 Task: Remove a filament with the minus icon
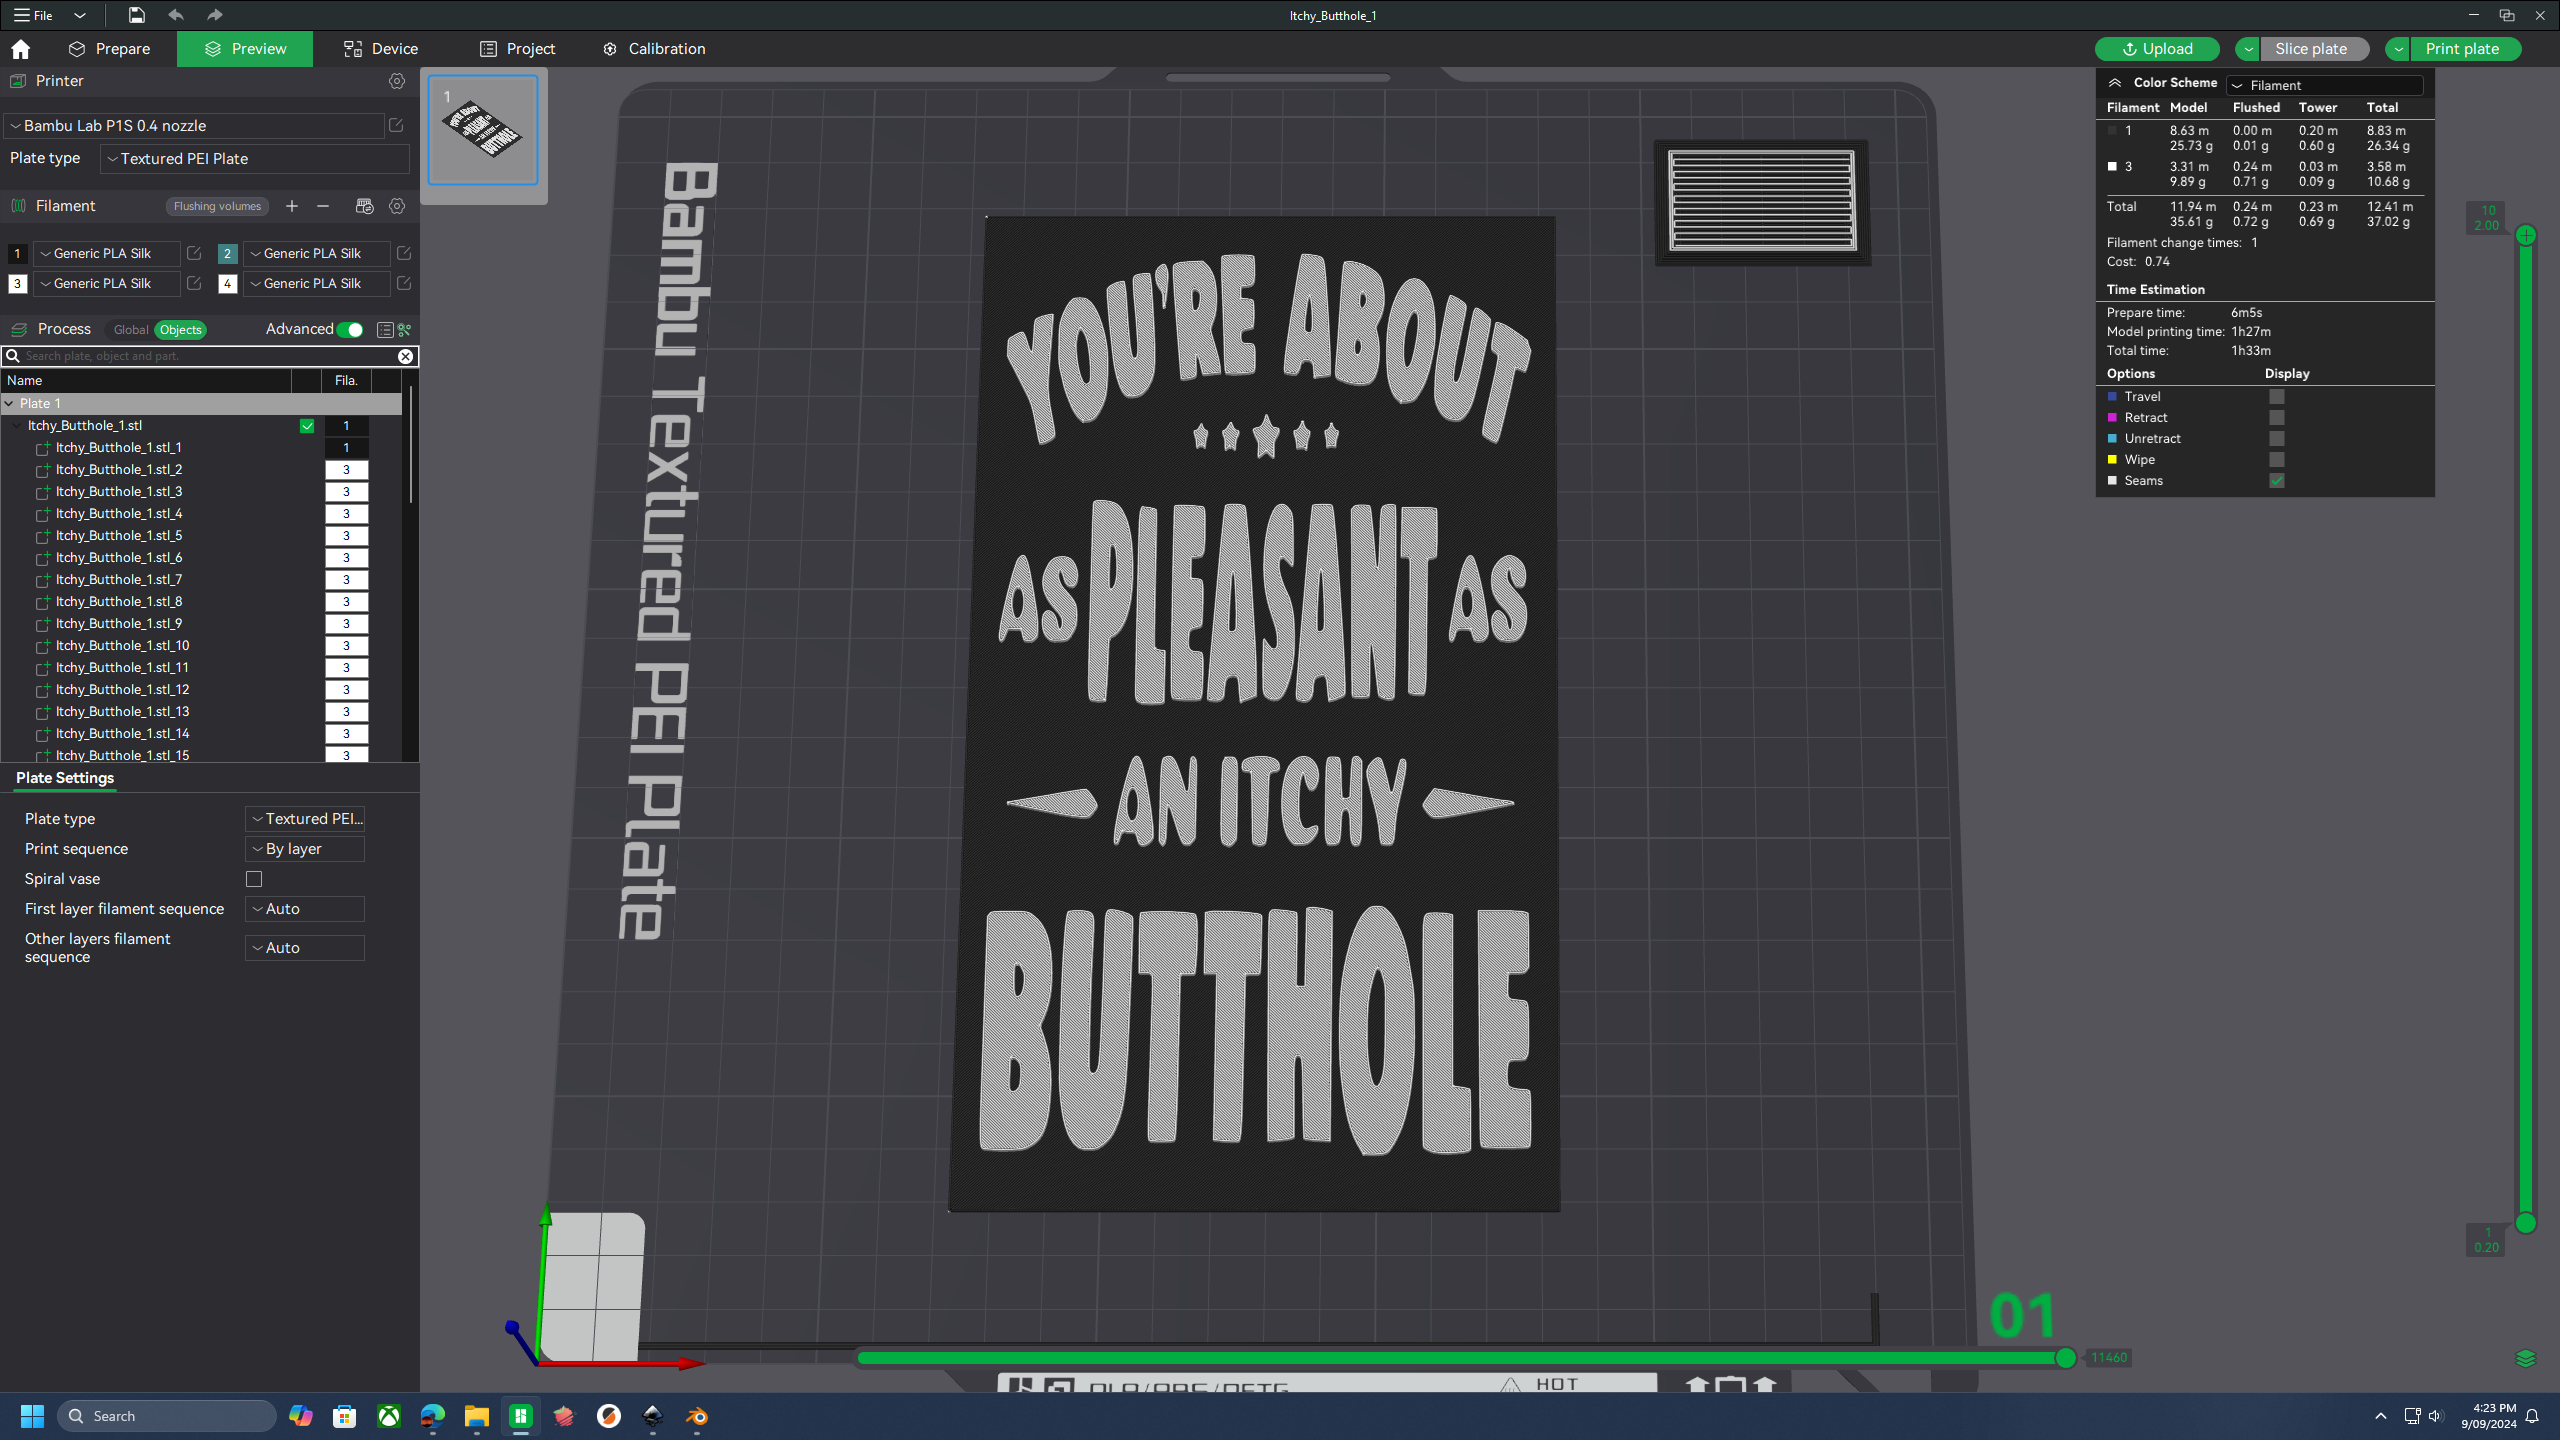323,206
